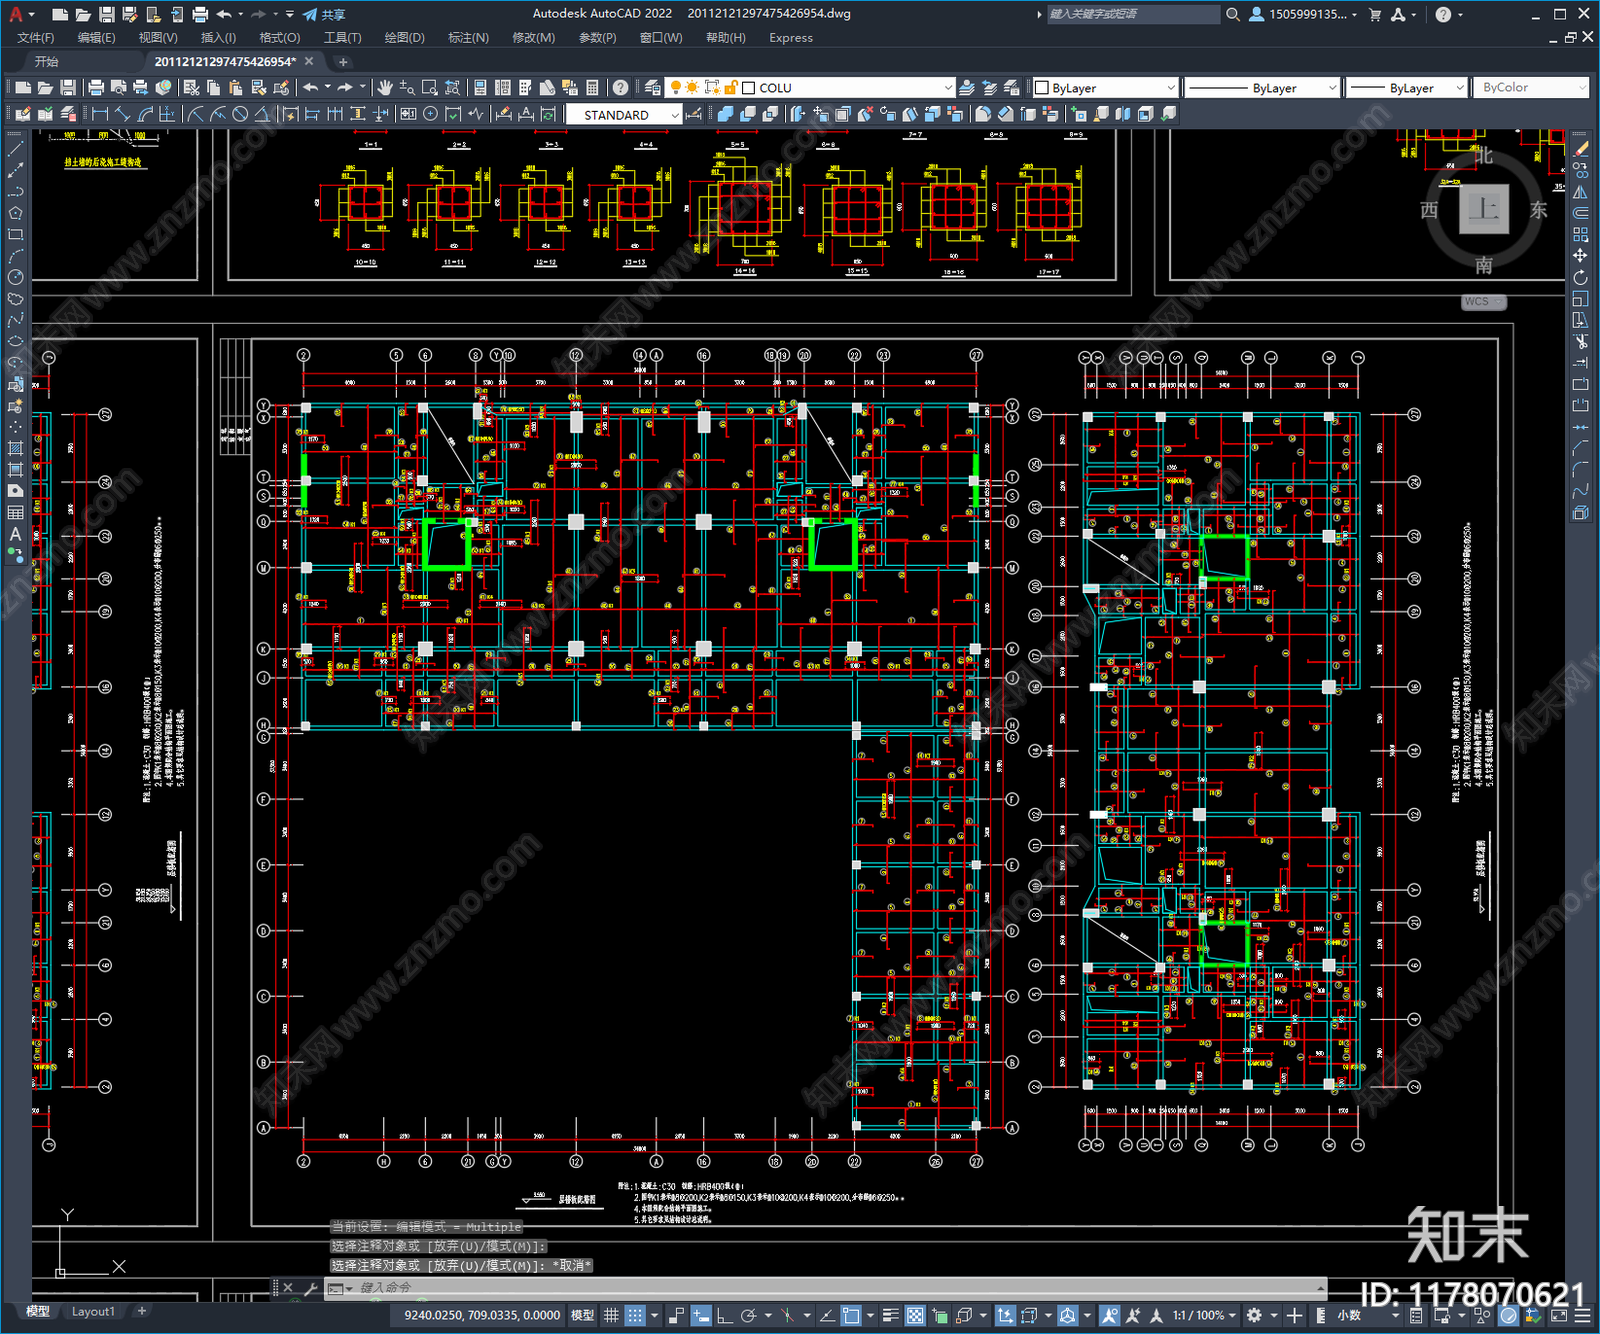Select the Polygon tool in draw toolbar
1600x1334 pixels.
(x=15, y=213)
